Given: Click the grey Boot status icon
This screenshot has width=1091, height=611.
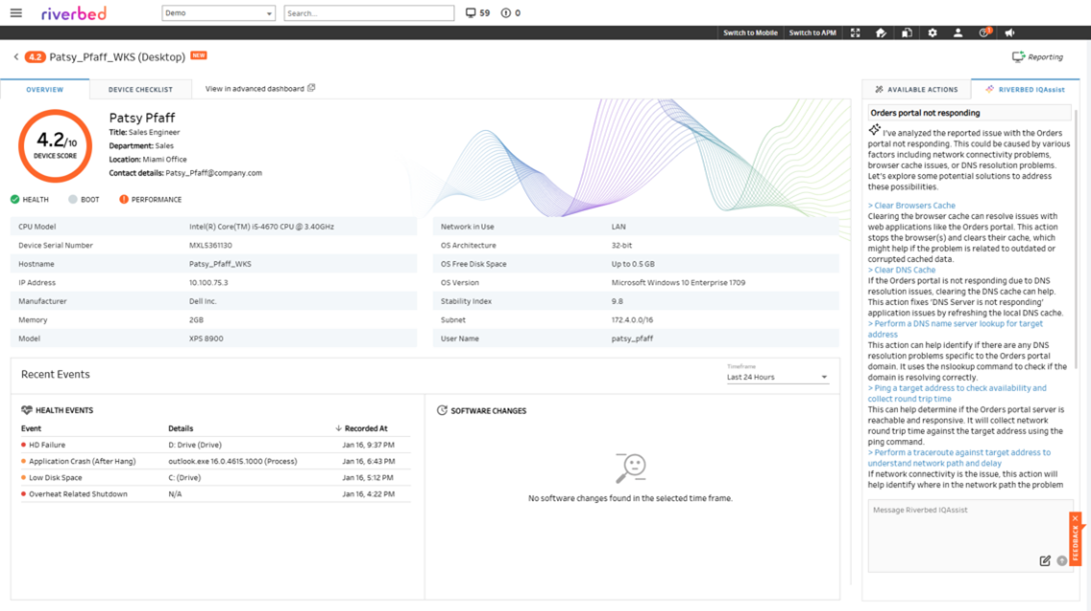Looking at the screenshot, I should point(72,199).
